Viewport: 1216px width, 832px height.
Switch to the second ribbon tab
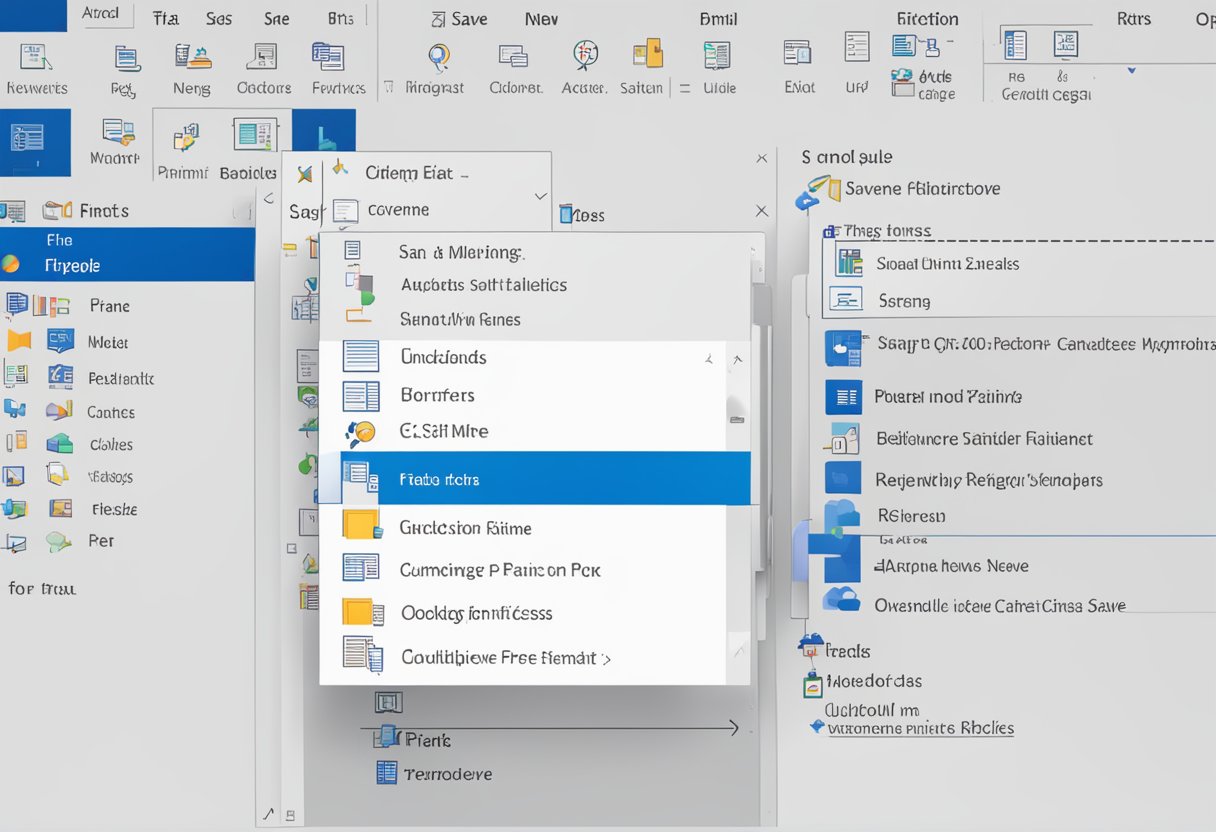[165, 18]
